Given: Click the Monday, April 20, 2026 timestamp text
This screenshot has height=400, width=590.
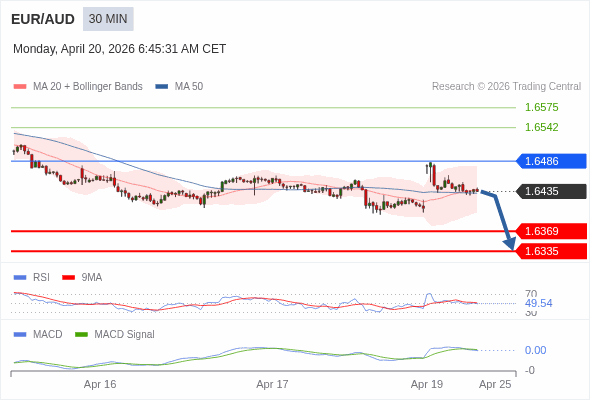Looking at the screenshot, I should (x=119, y=49).
